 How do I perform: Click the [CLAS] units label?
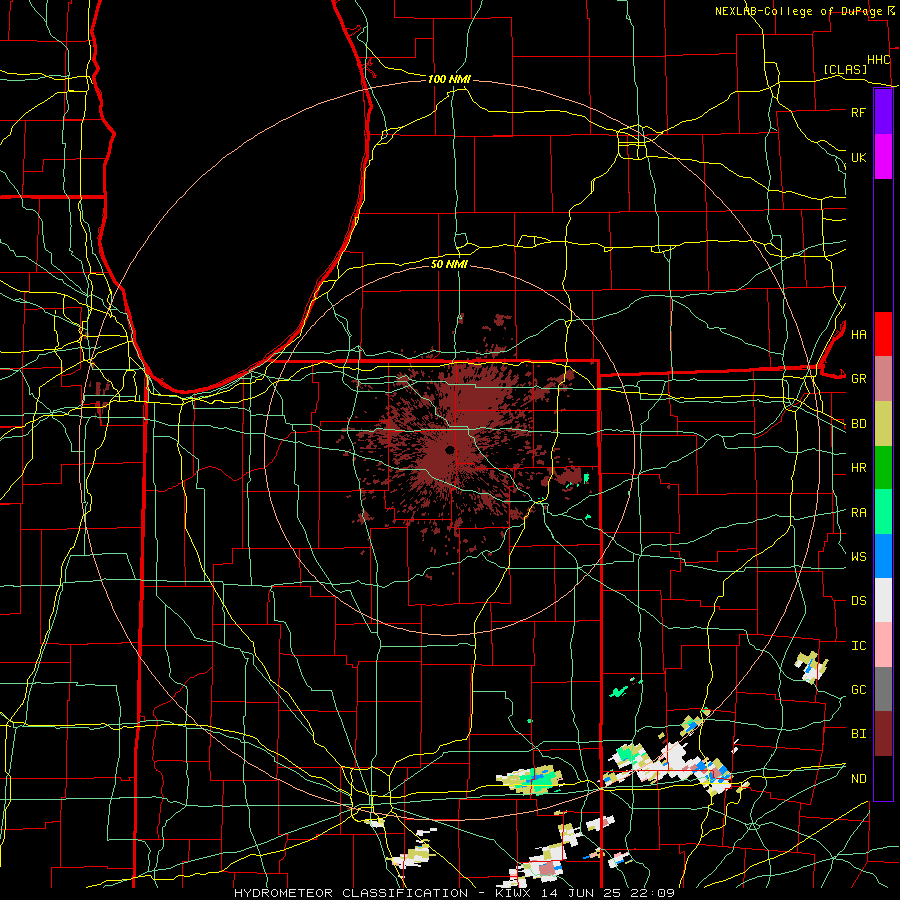pyautogui.click(x=845, y=69)
